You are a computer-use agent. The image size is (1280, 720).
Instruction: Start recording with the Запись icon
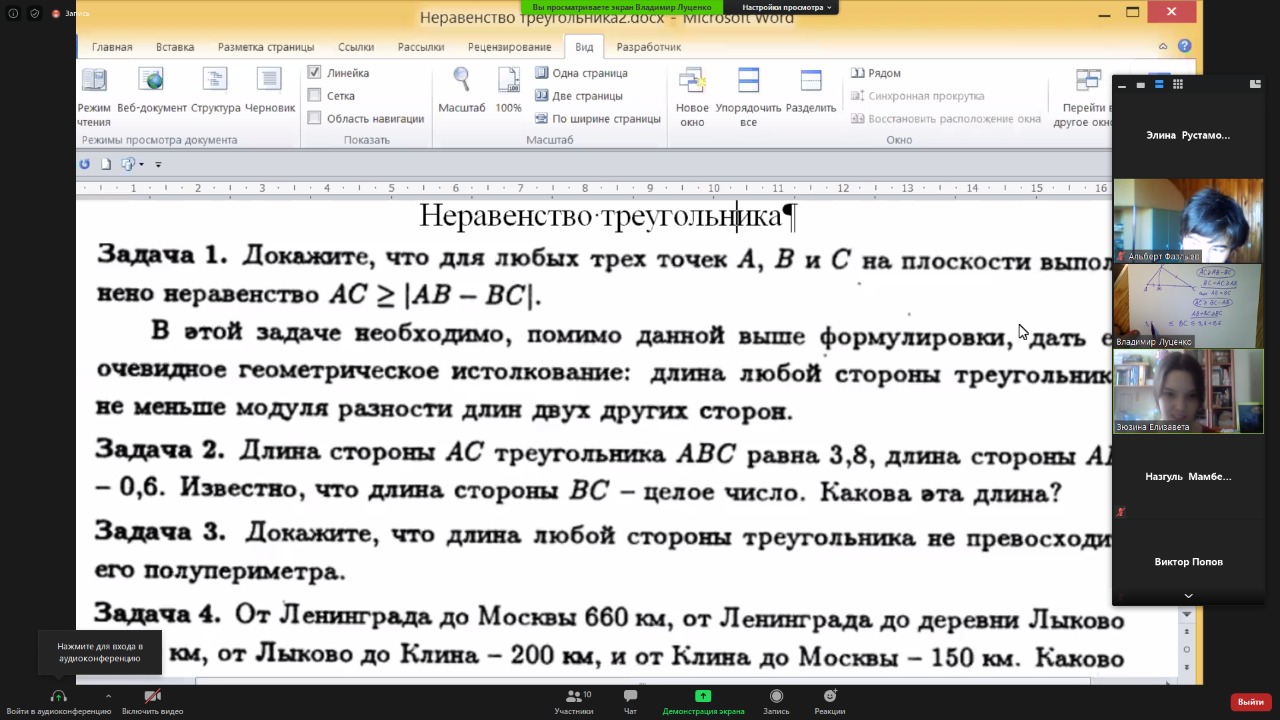pyautogui.click(x=776, y=697)
